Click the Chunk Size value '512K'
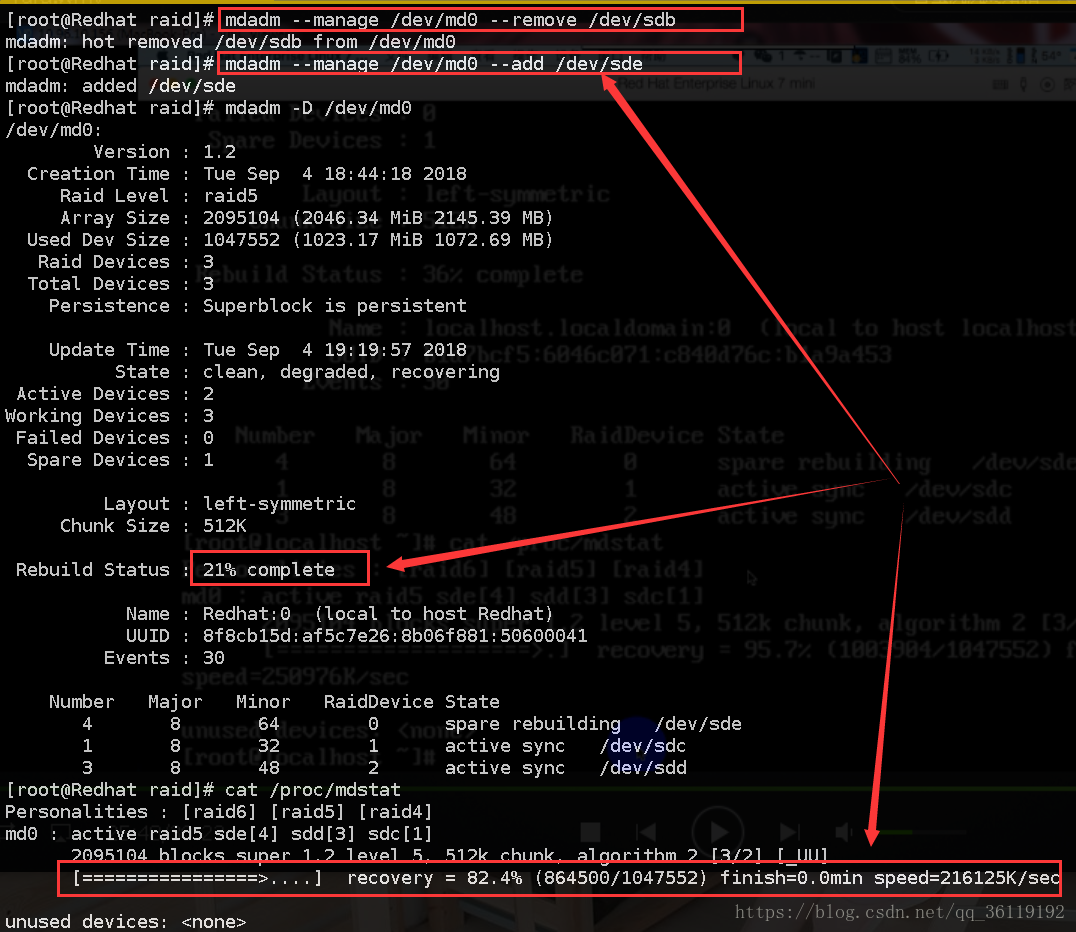1076x932 pixels. [x=225, y=525]
